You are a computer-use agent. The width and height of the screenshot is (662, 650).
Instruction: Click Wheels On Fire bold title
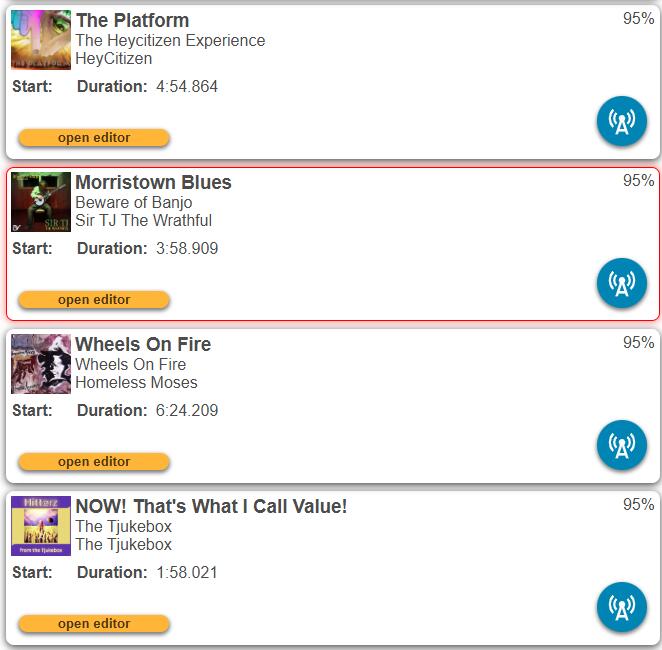(x=143, y=344)
